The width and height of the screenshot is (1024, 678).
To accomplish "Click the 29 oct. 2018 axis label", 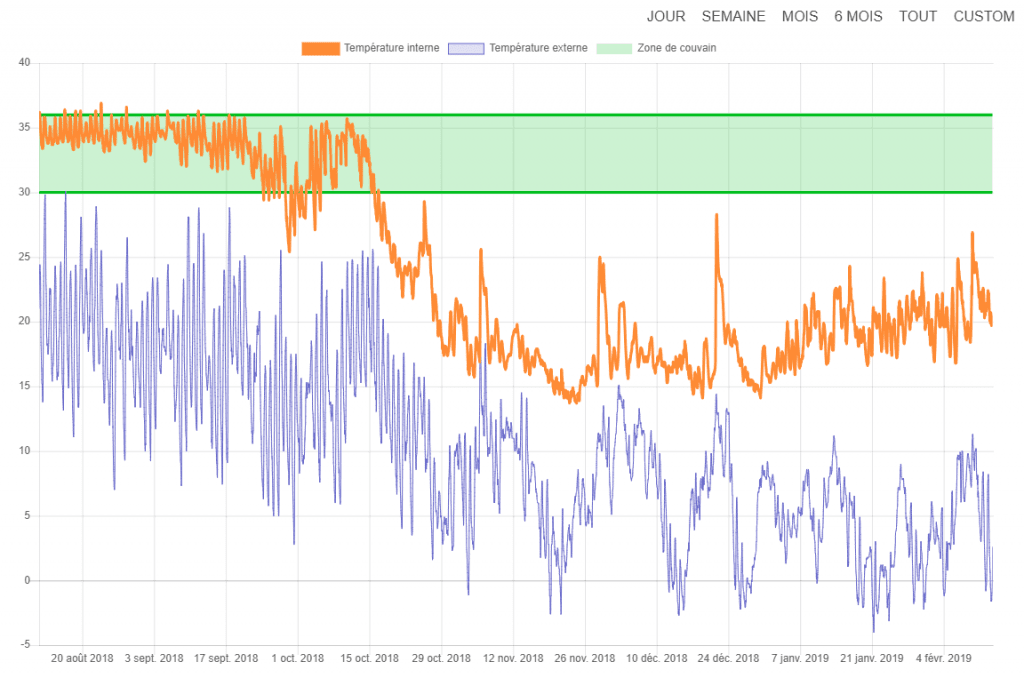I will point(441,658).
